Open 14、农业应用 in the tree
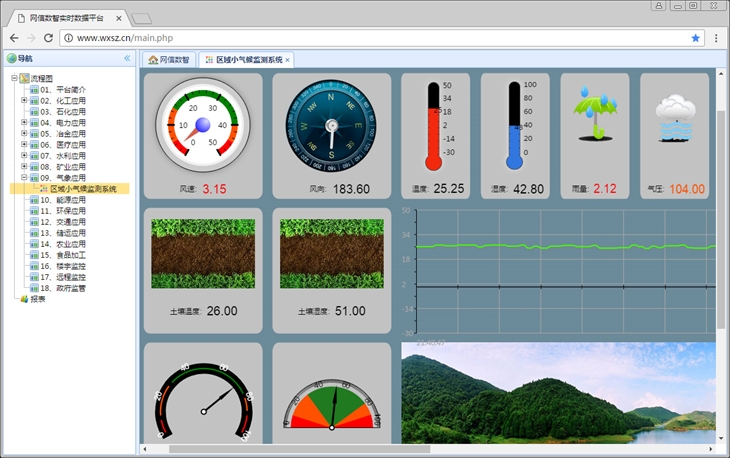 pos(63,244)
